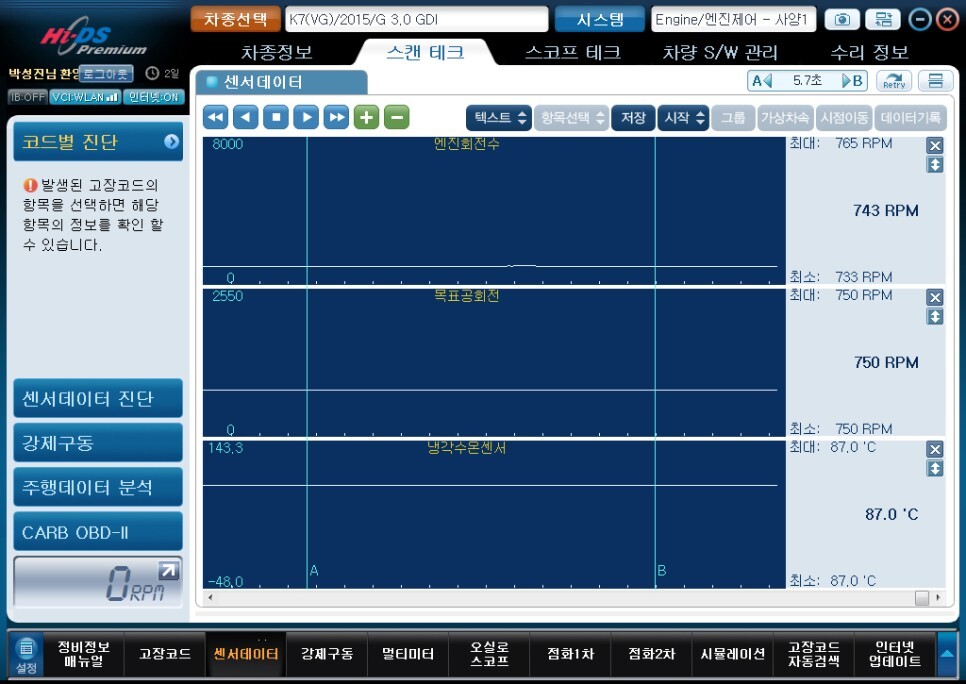This screenshot has width=966, height=684.
Task: Remove the 목표공회전 graph
Action: [935, 298]
